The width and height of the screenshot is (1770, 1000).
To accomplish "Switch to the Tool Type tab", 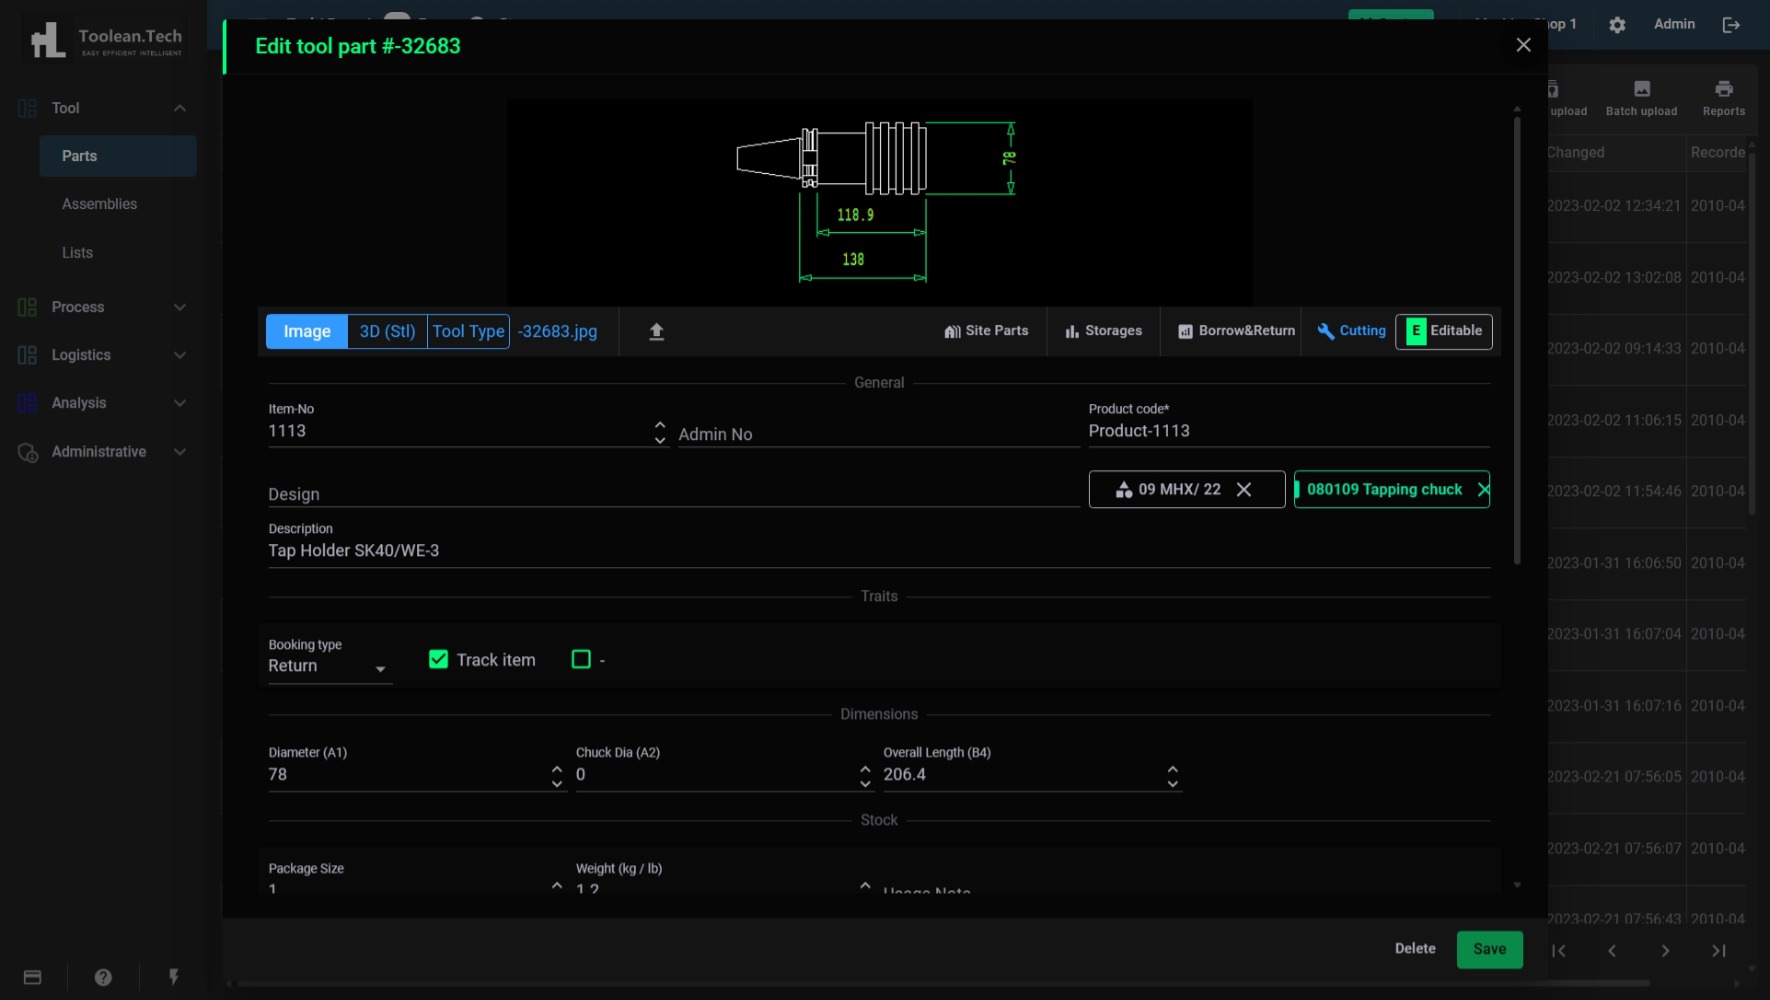I will pos(468,331).
